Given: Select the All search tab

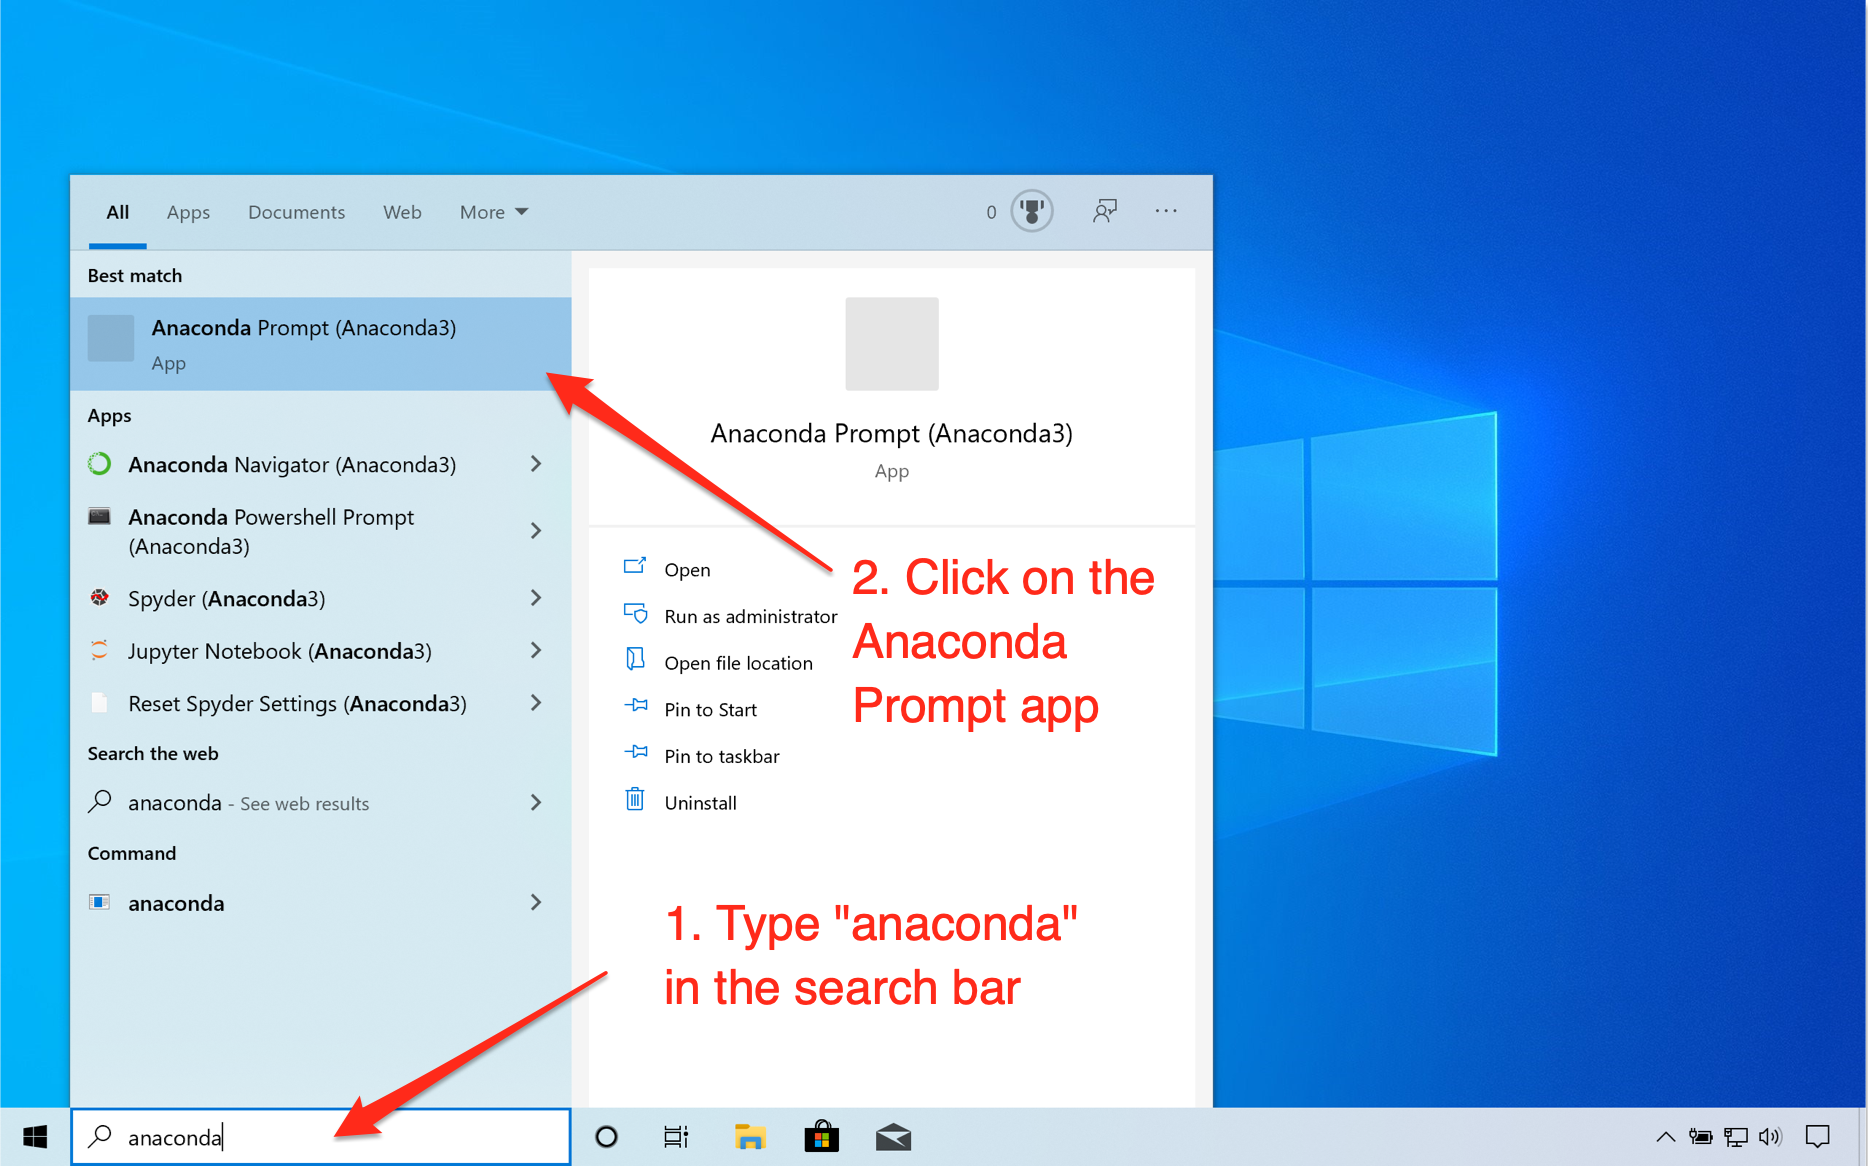Looking at the screenshot, I should [x=118, y=212].
